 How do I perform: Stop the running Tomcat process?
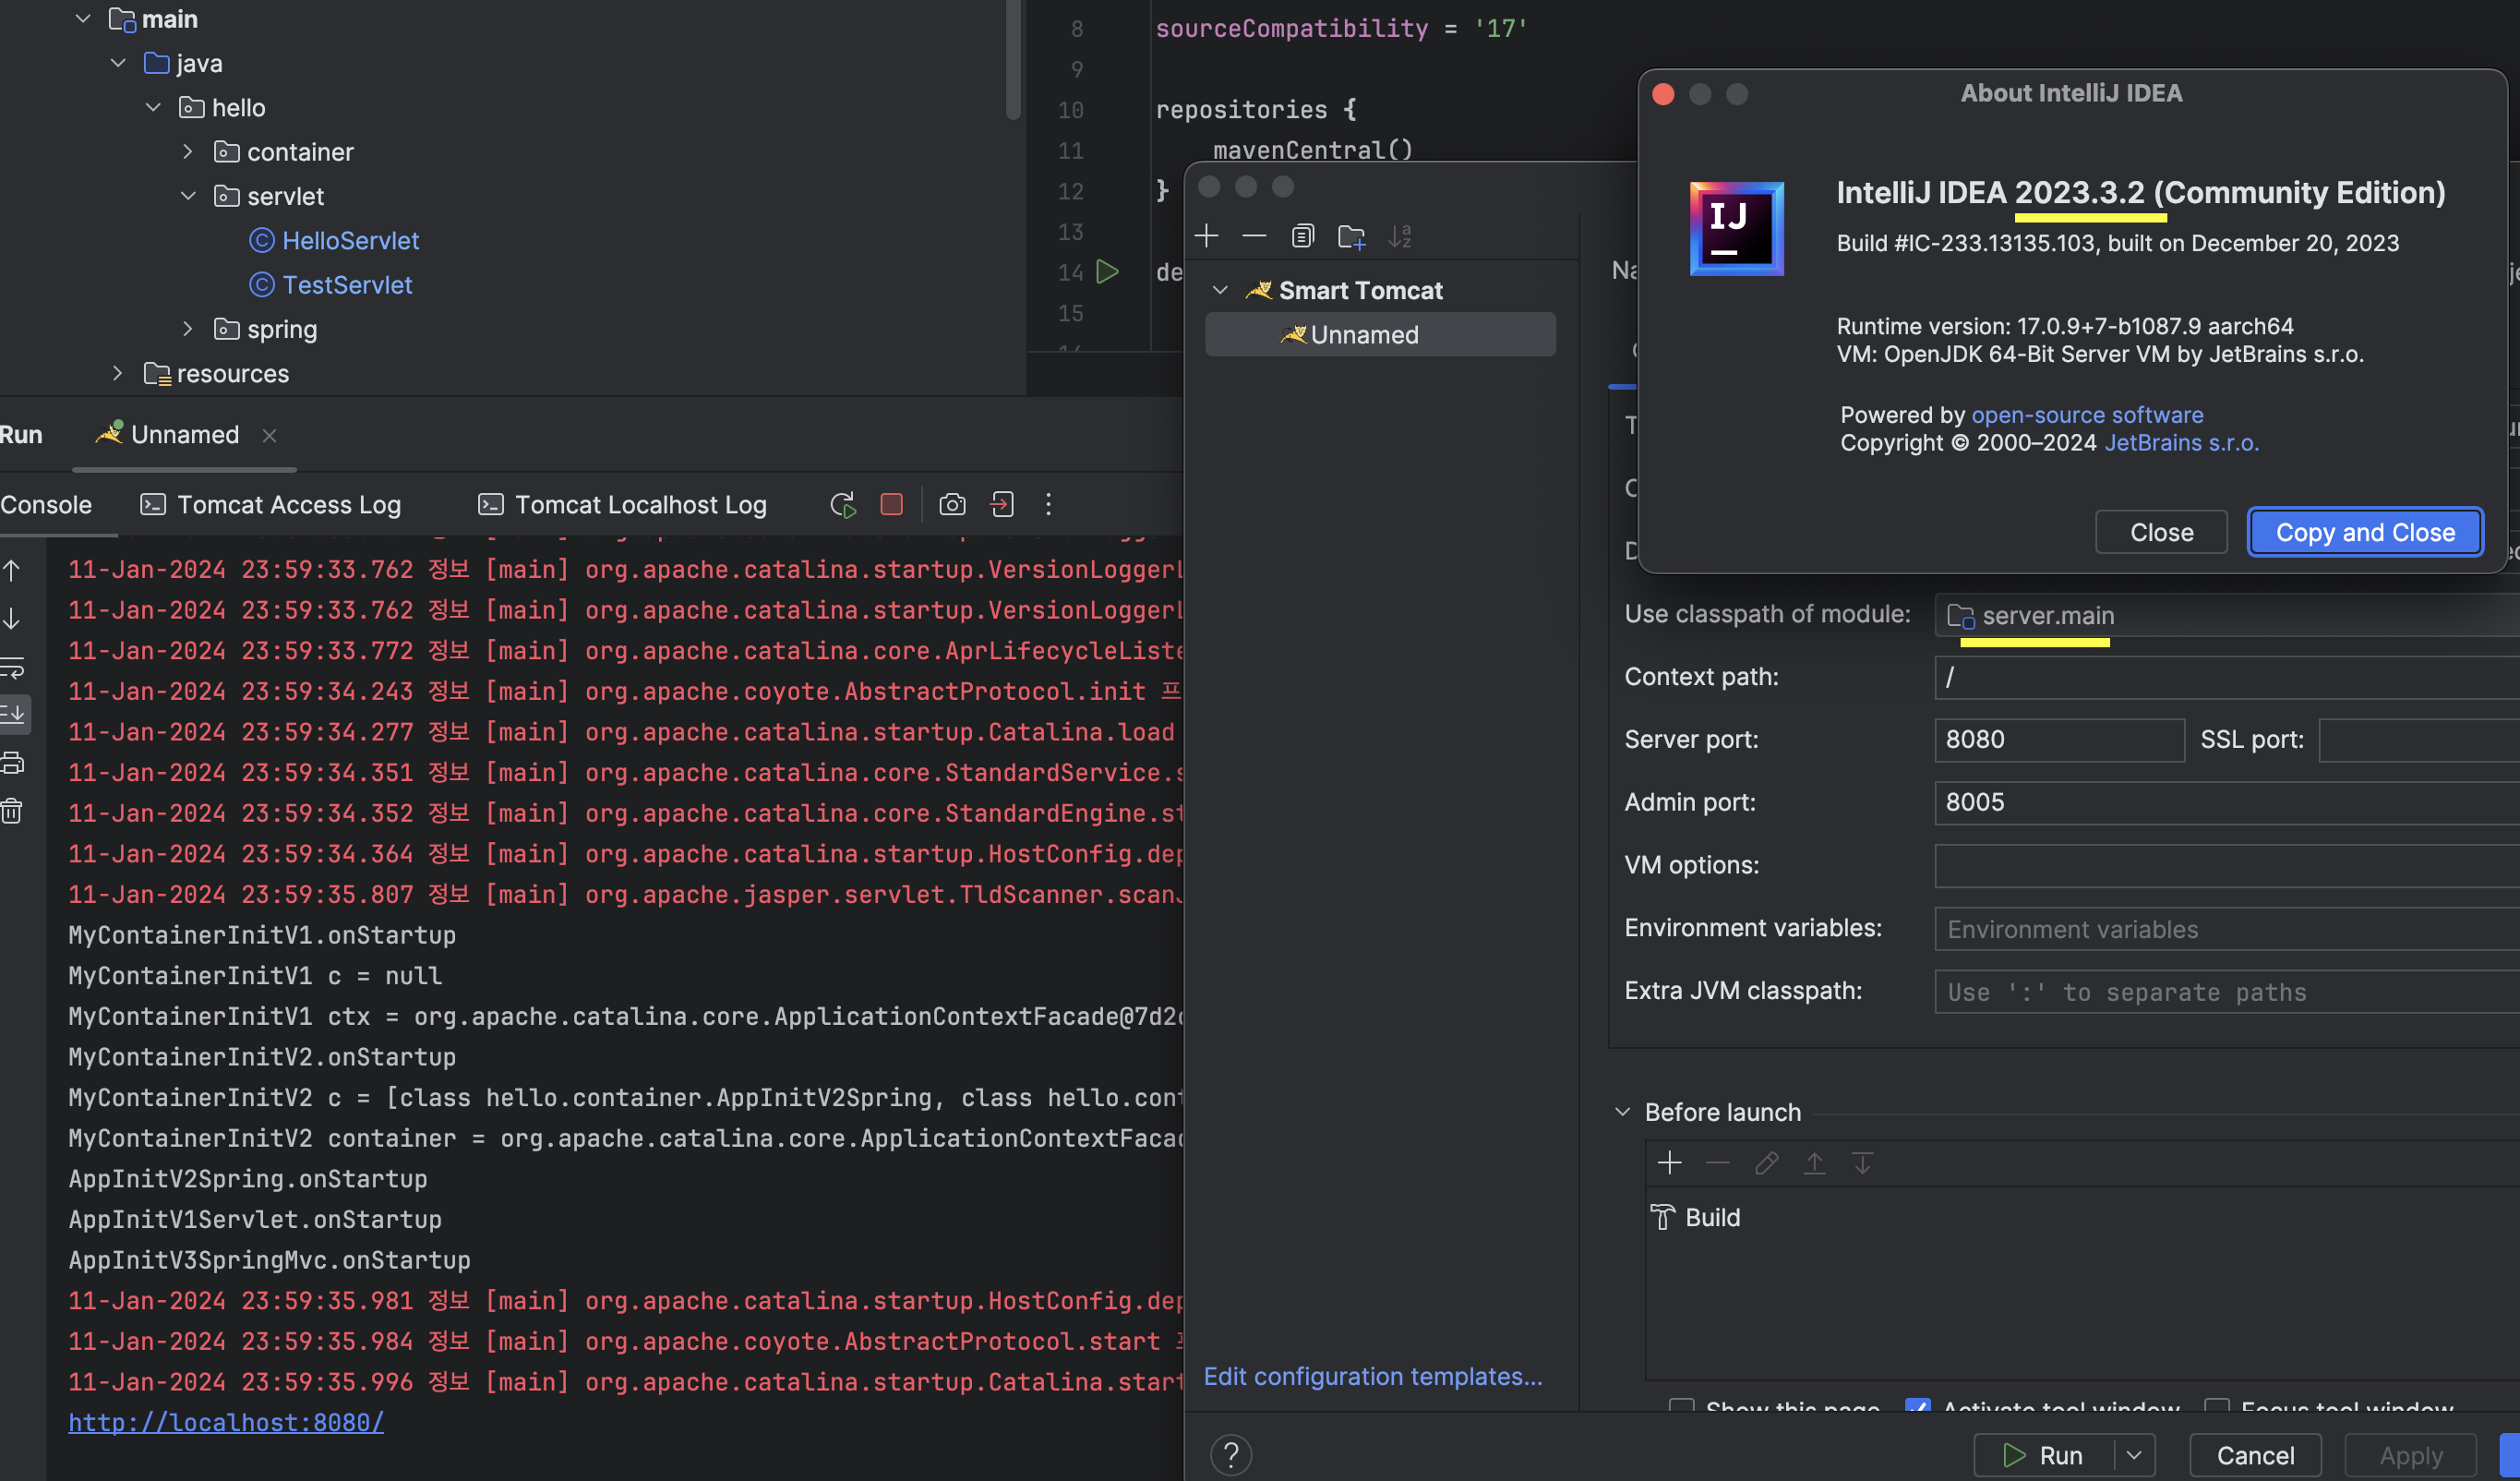click(891, 505)
